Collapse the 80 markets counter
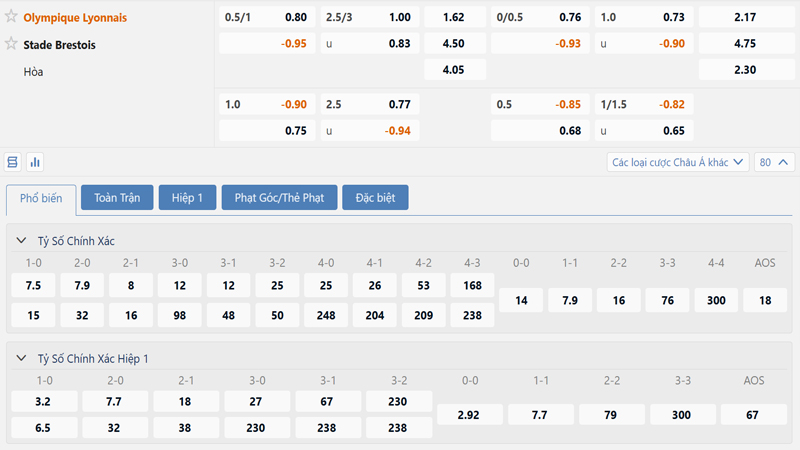800x450 pixels. click(x=776, y=162)
